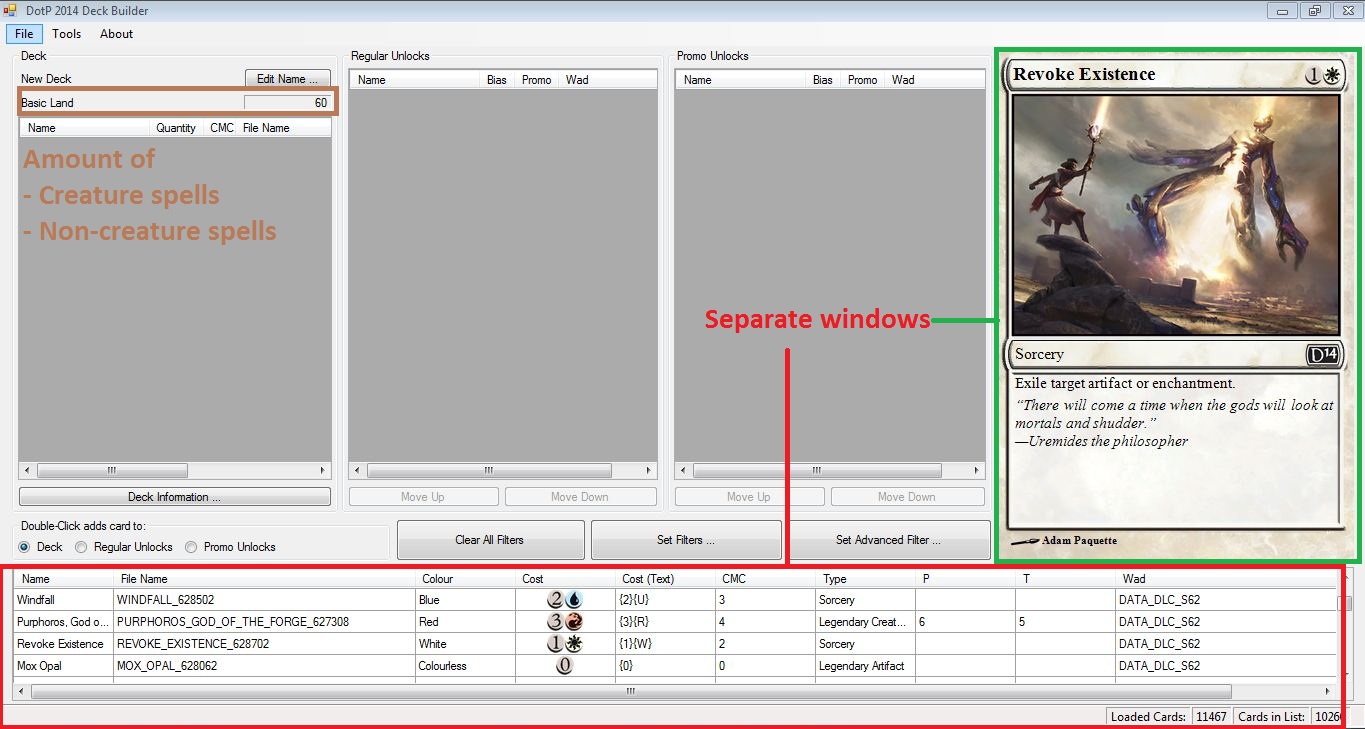This screenshot has height=729, width=1365.
Task: Select the Deck radio button
Action: pos(25,547)
